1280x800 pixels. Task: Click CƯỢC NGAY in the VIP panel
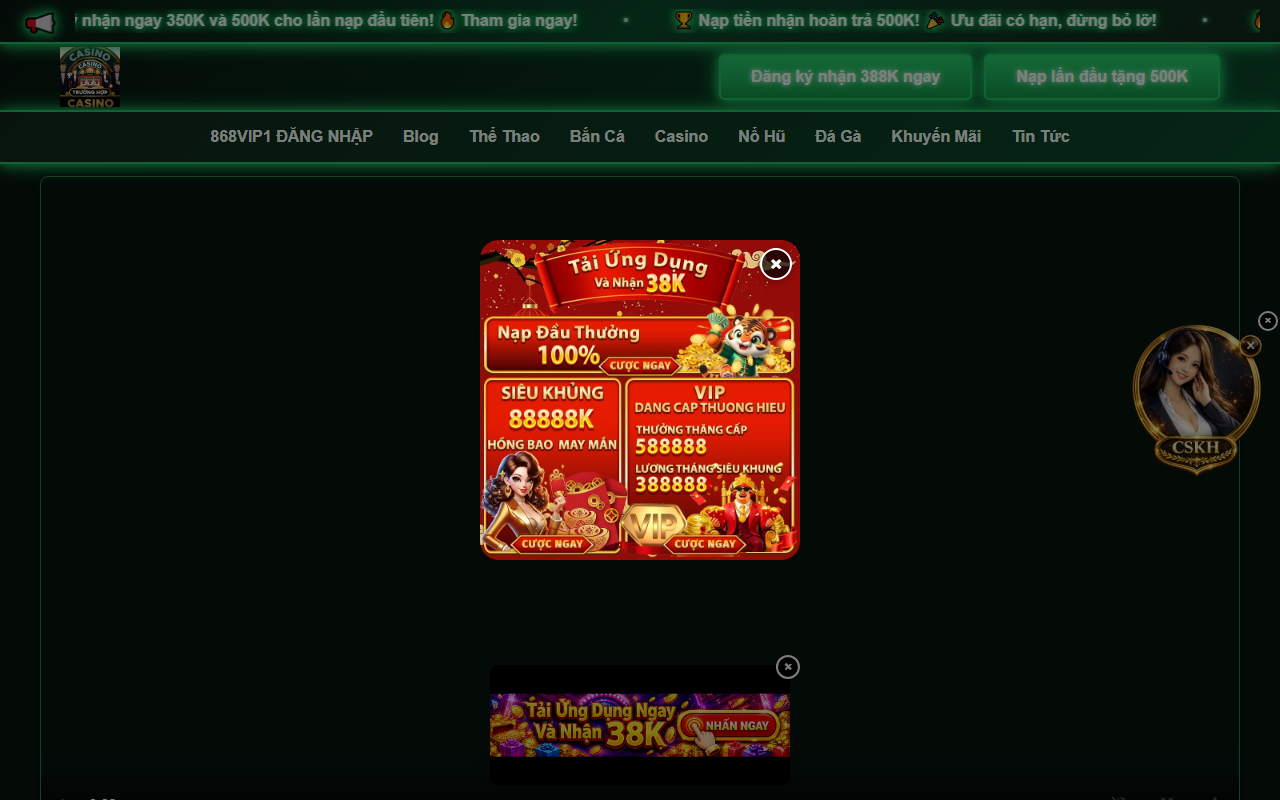click(x=705, y=544)
